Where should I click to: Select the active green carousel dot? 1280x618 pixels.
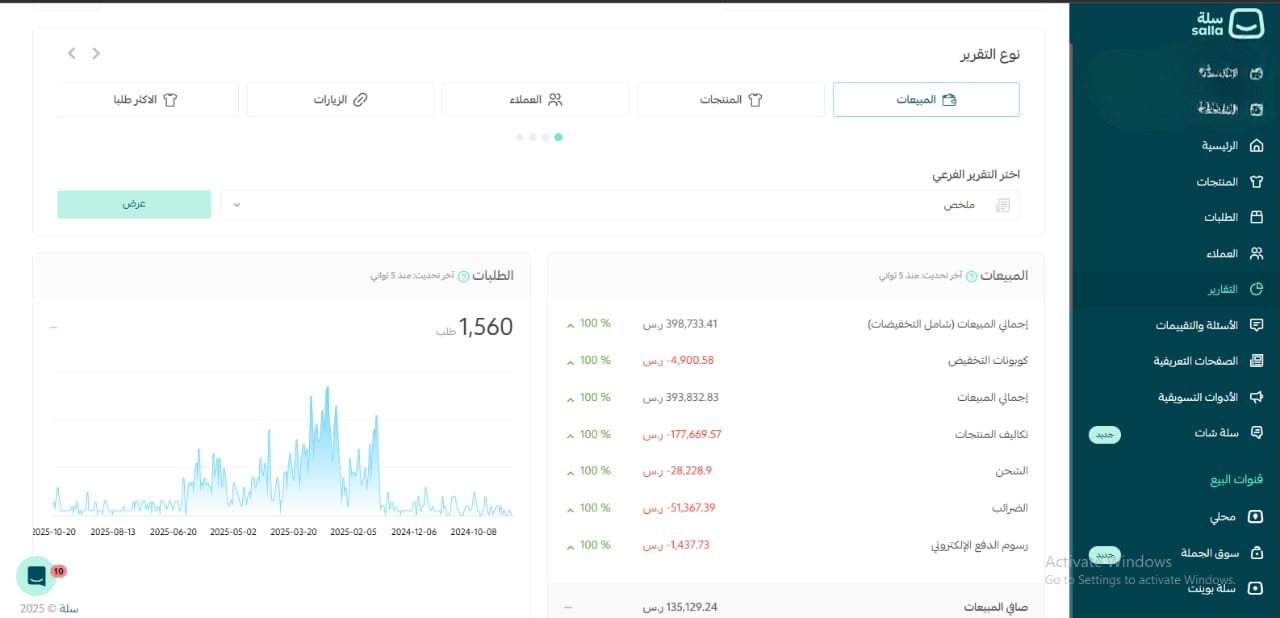[x=558, y=137]
